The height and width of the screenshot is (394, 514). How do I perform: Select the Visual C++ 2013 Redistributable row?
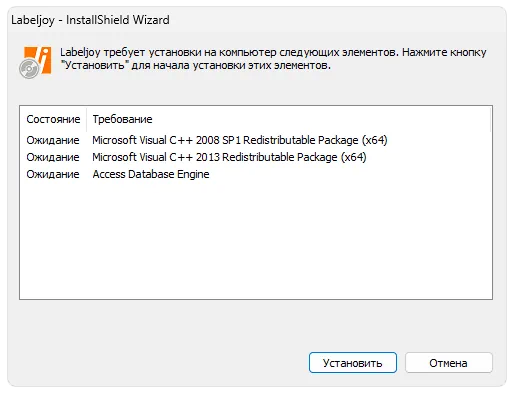pyautogui.click(x=256, y=157)
